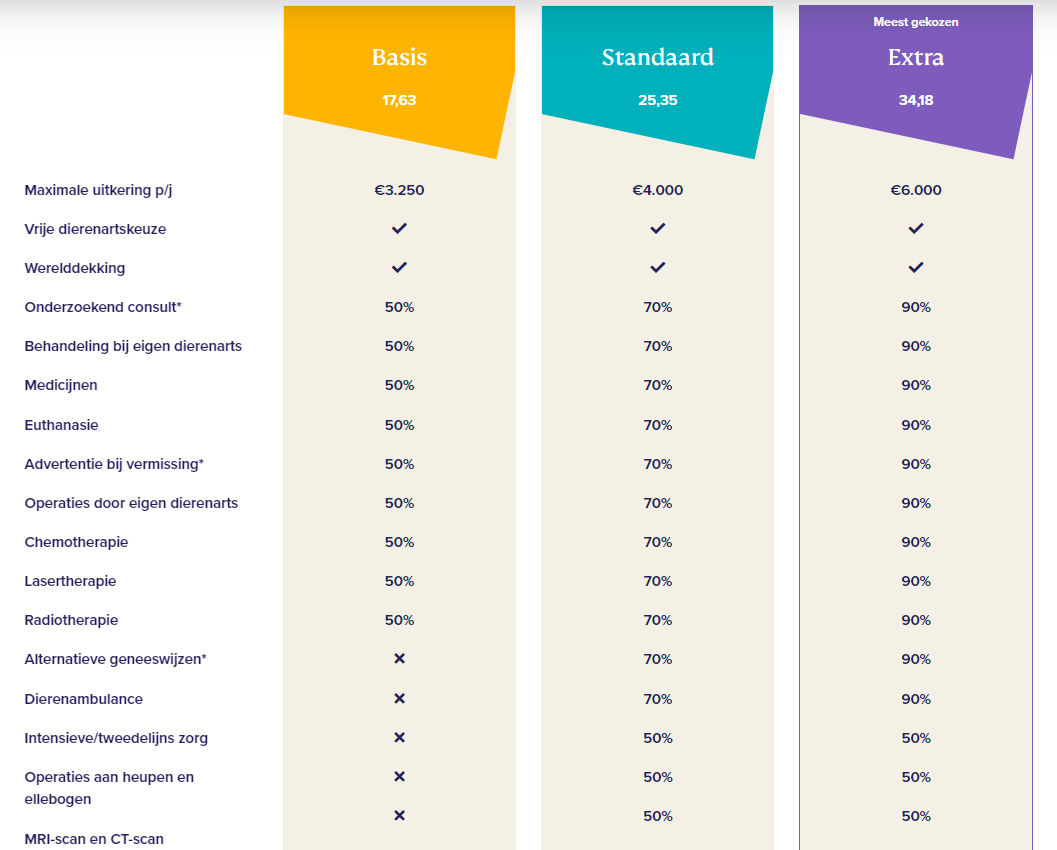
Task: Click the 'Advertentie bij vermissing*' row label
Action: 114,464
